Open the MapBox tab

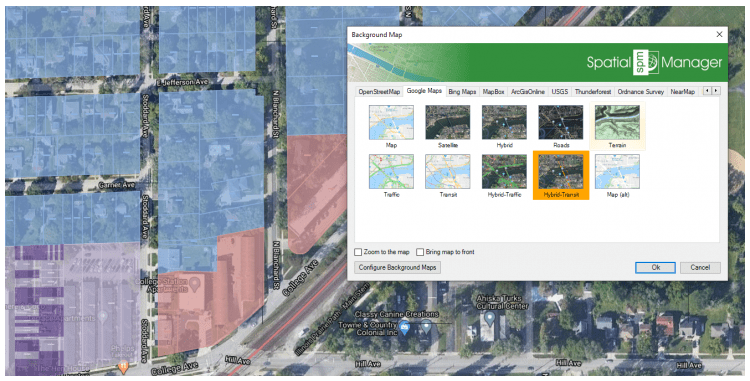coord(493,92)
